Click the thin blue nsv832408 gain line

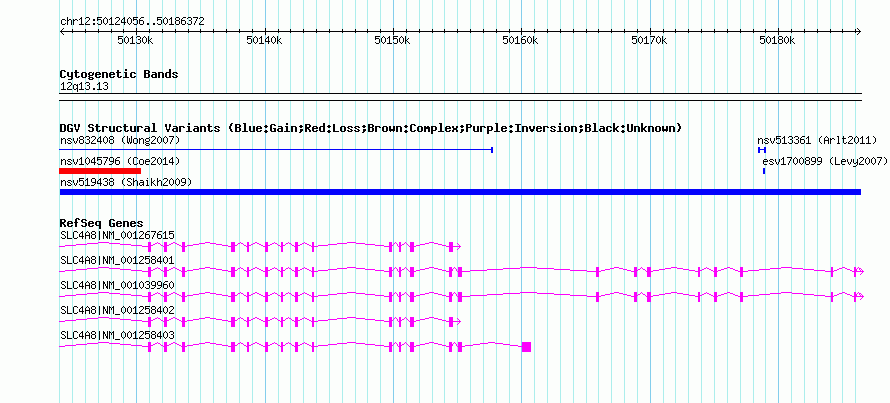276,150
